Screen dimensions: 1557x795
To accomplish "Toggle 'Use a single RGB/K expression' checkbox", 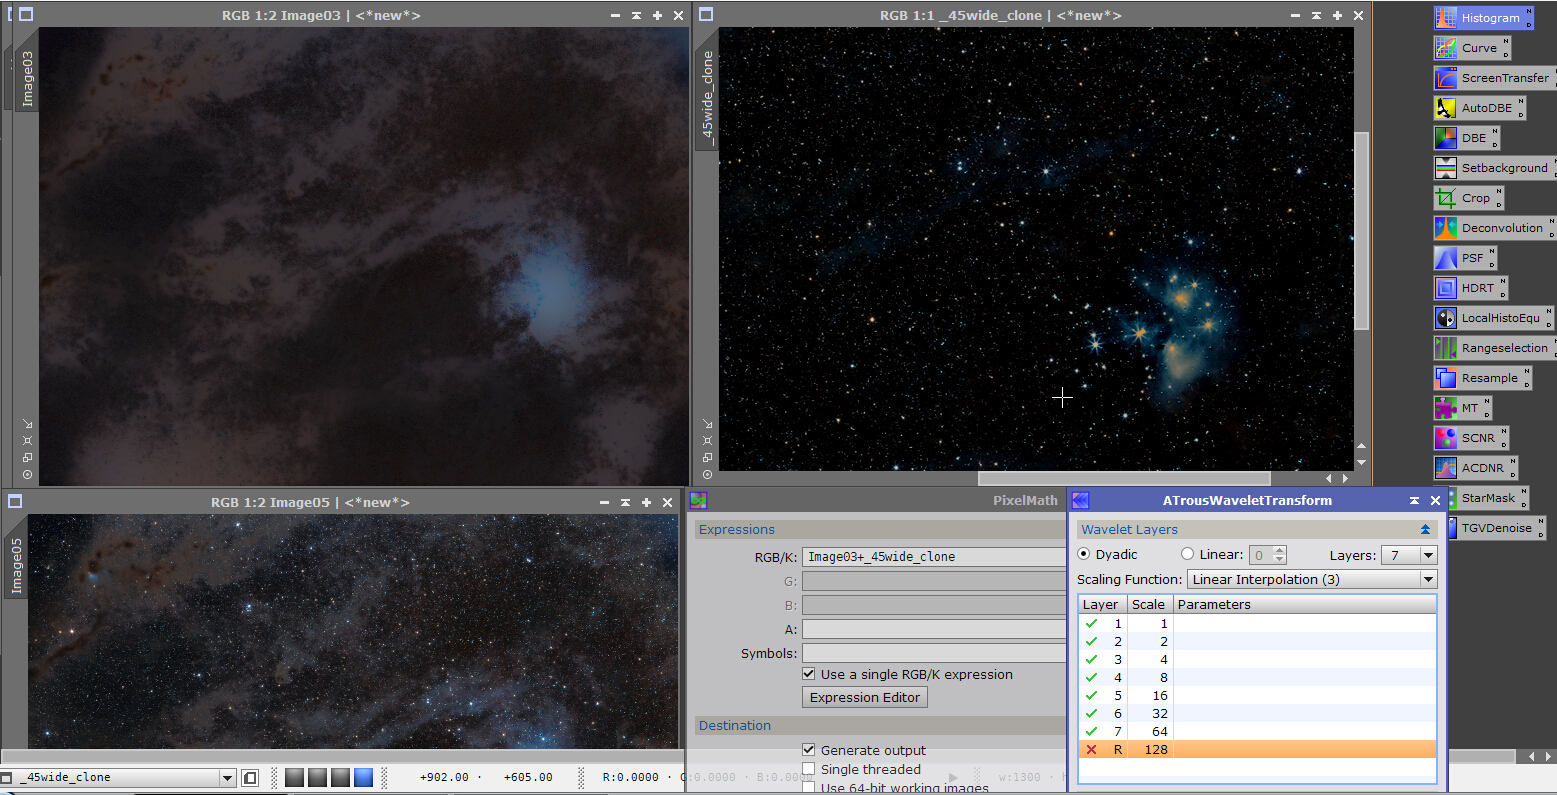I will click(809, 674).
